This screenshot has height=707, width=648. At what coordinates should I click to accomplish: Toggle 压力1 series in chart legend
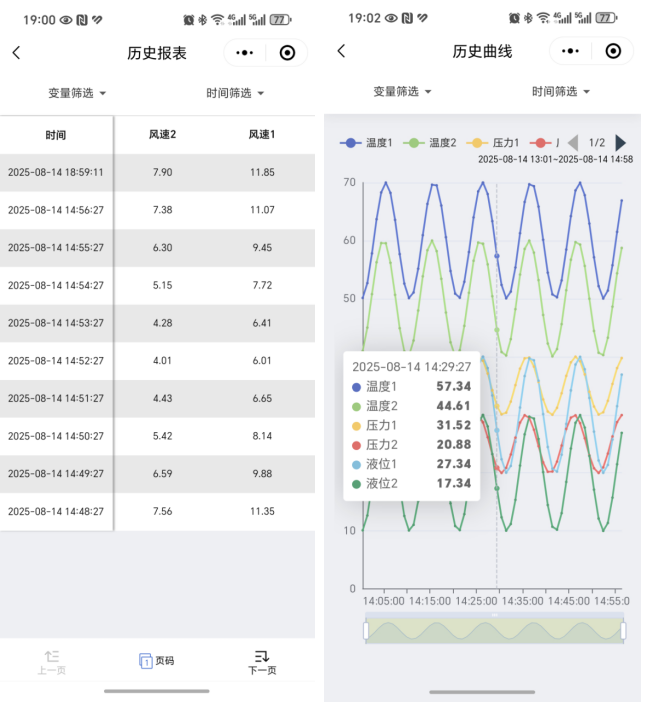coord(492,143)
